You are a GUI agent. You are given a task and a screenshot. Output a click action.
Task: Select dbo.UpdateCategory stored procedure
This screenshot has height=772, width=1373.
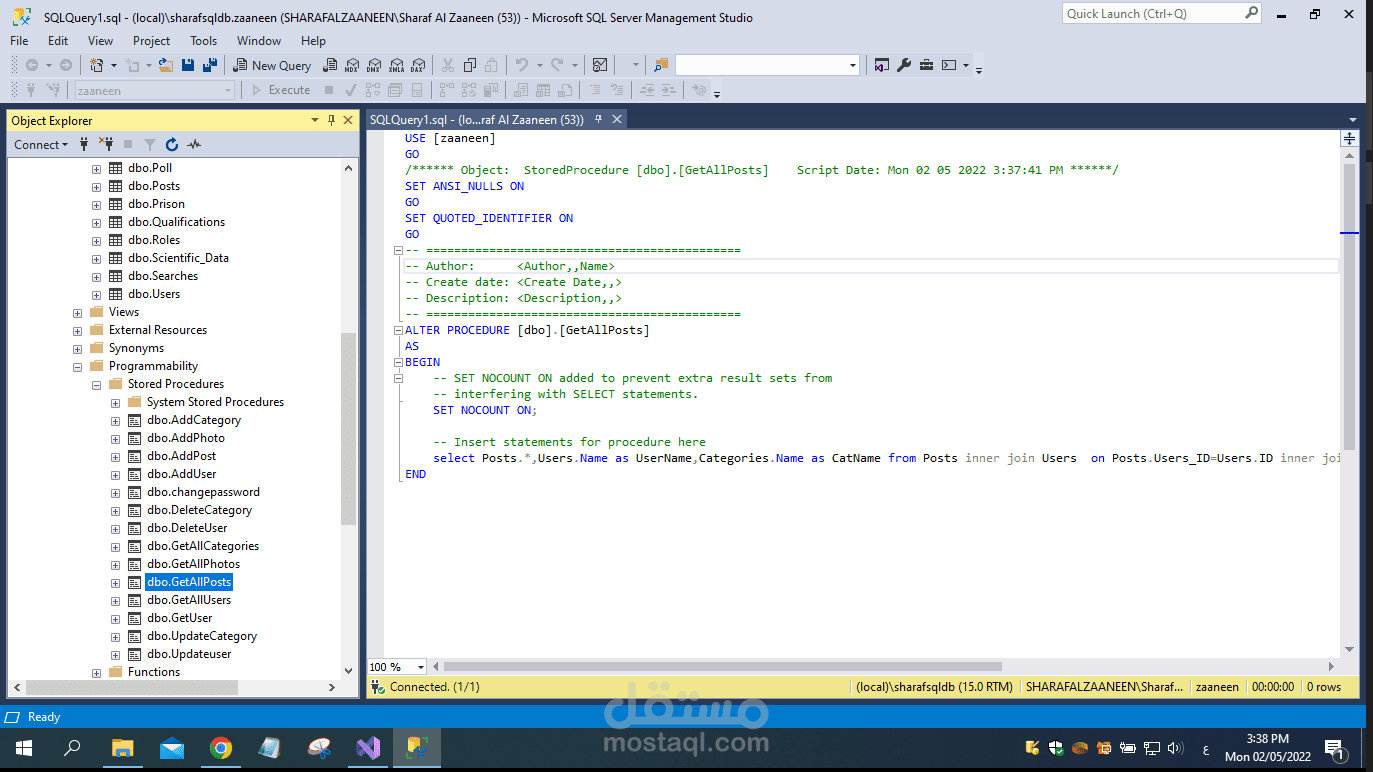[x=202, y=636]
